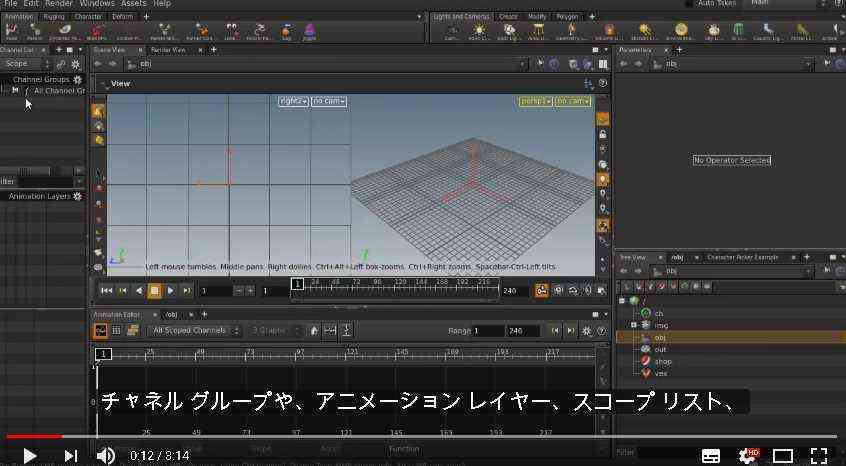Image resolution: width=846 pixels, height=466 pixels.
Task: Click the viewport lock icon on right toolbar
Action: click(603, 134)
